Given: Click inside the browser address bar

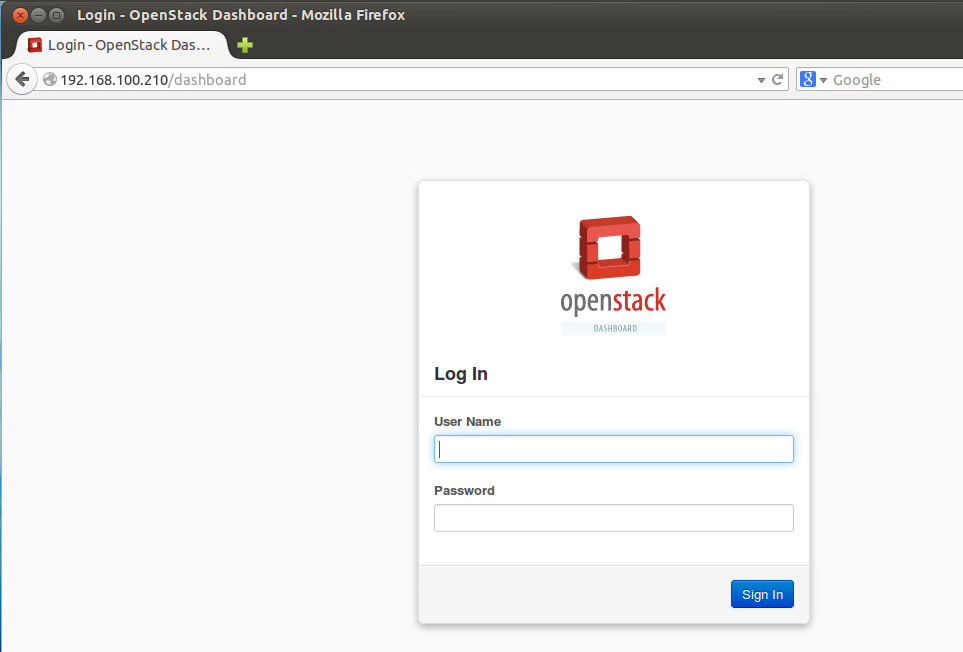Looking at the screenshot, I should click(x=300, y=79).
